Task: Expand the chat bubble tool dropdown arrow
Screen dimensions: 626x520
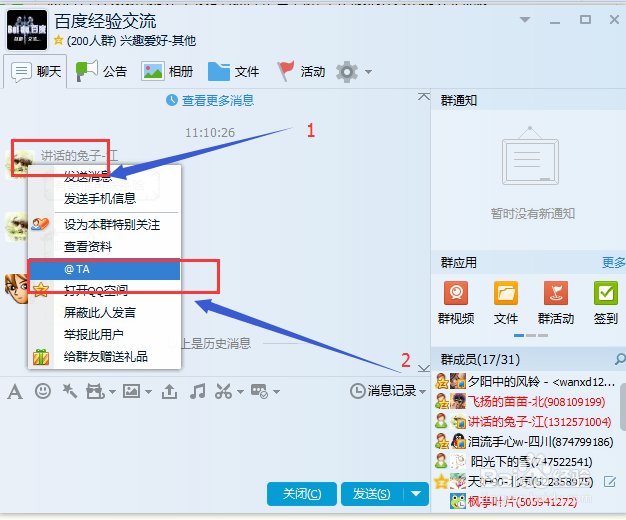Action: [x=276, y=392]
